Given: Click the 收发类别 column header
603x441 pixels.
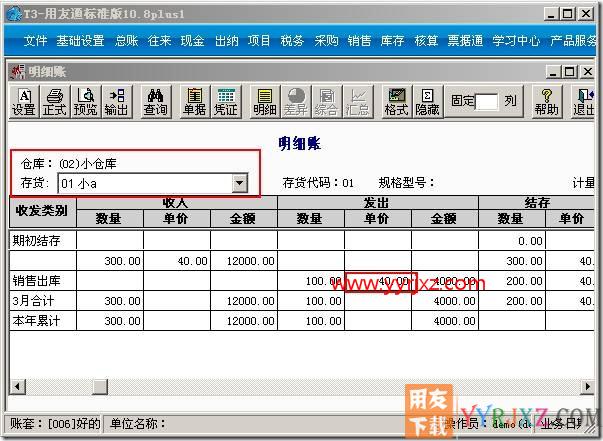Looking at the screenshot, I should click(x=42, y=211).
